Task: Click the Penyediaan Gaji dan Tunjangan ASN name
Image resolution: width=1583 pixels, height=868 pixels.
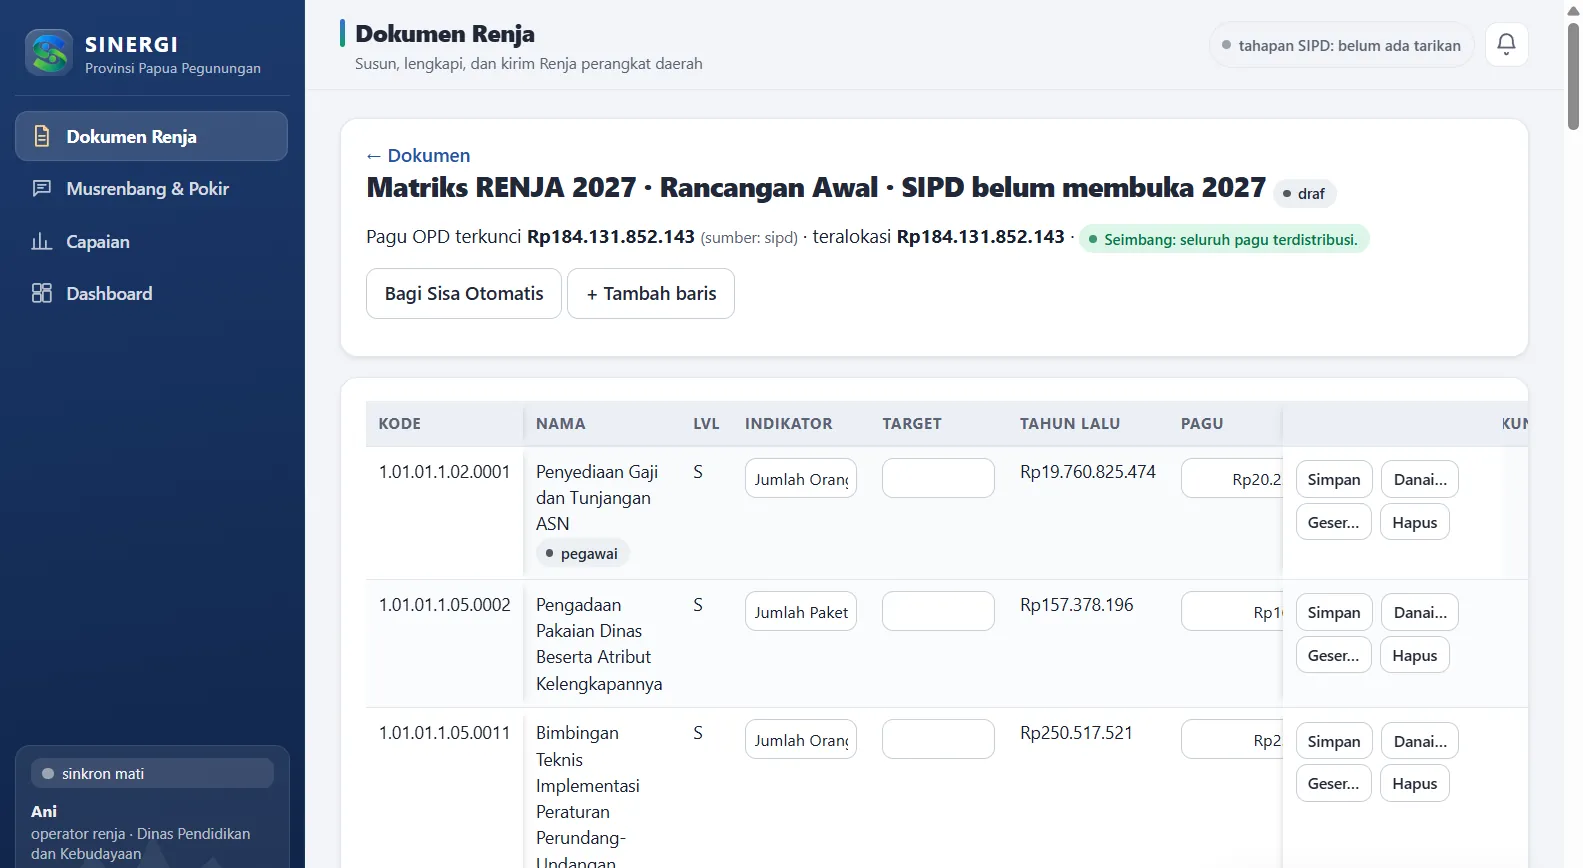Action: click(597, 497)
